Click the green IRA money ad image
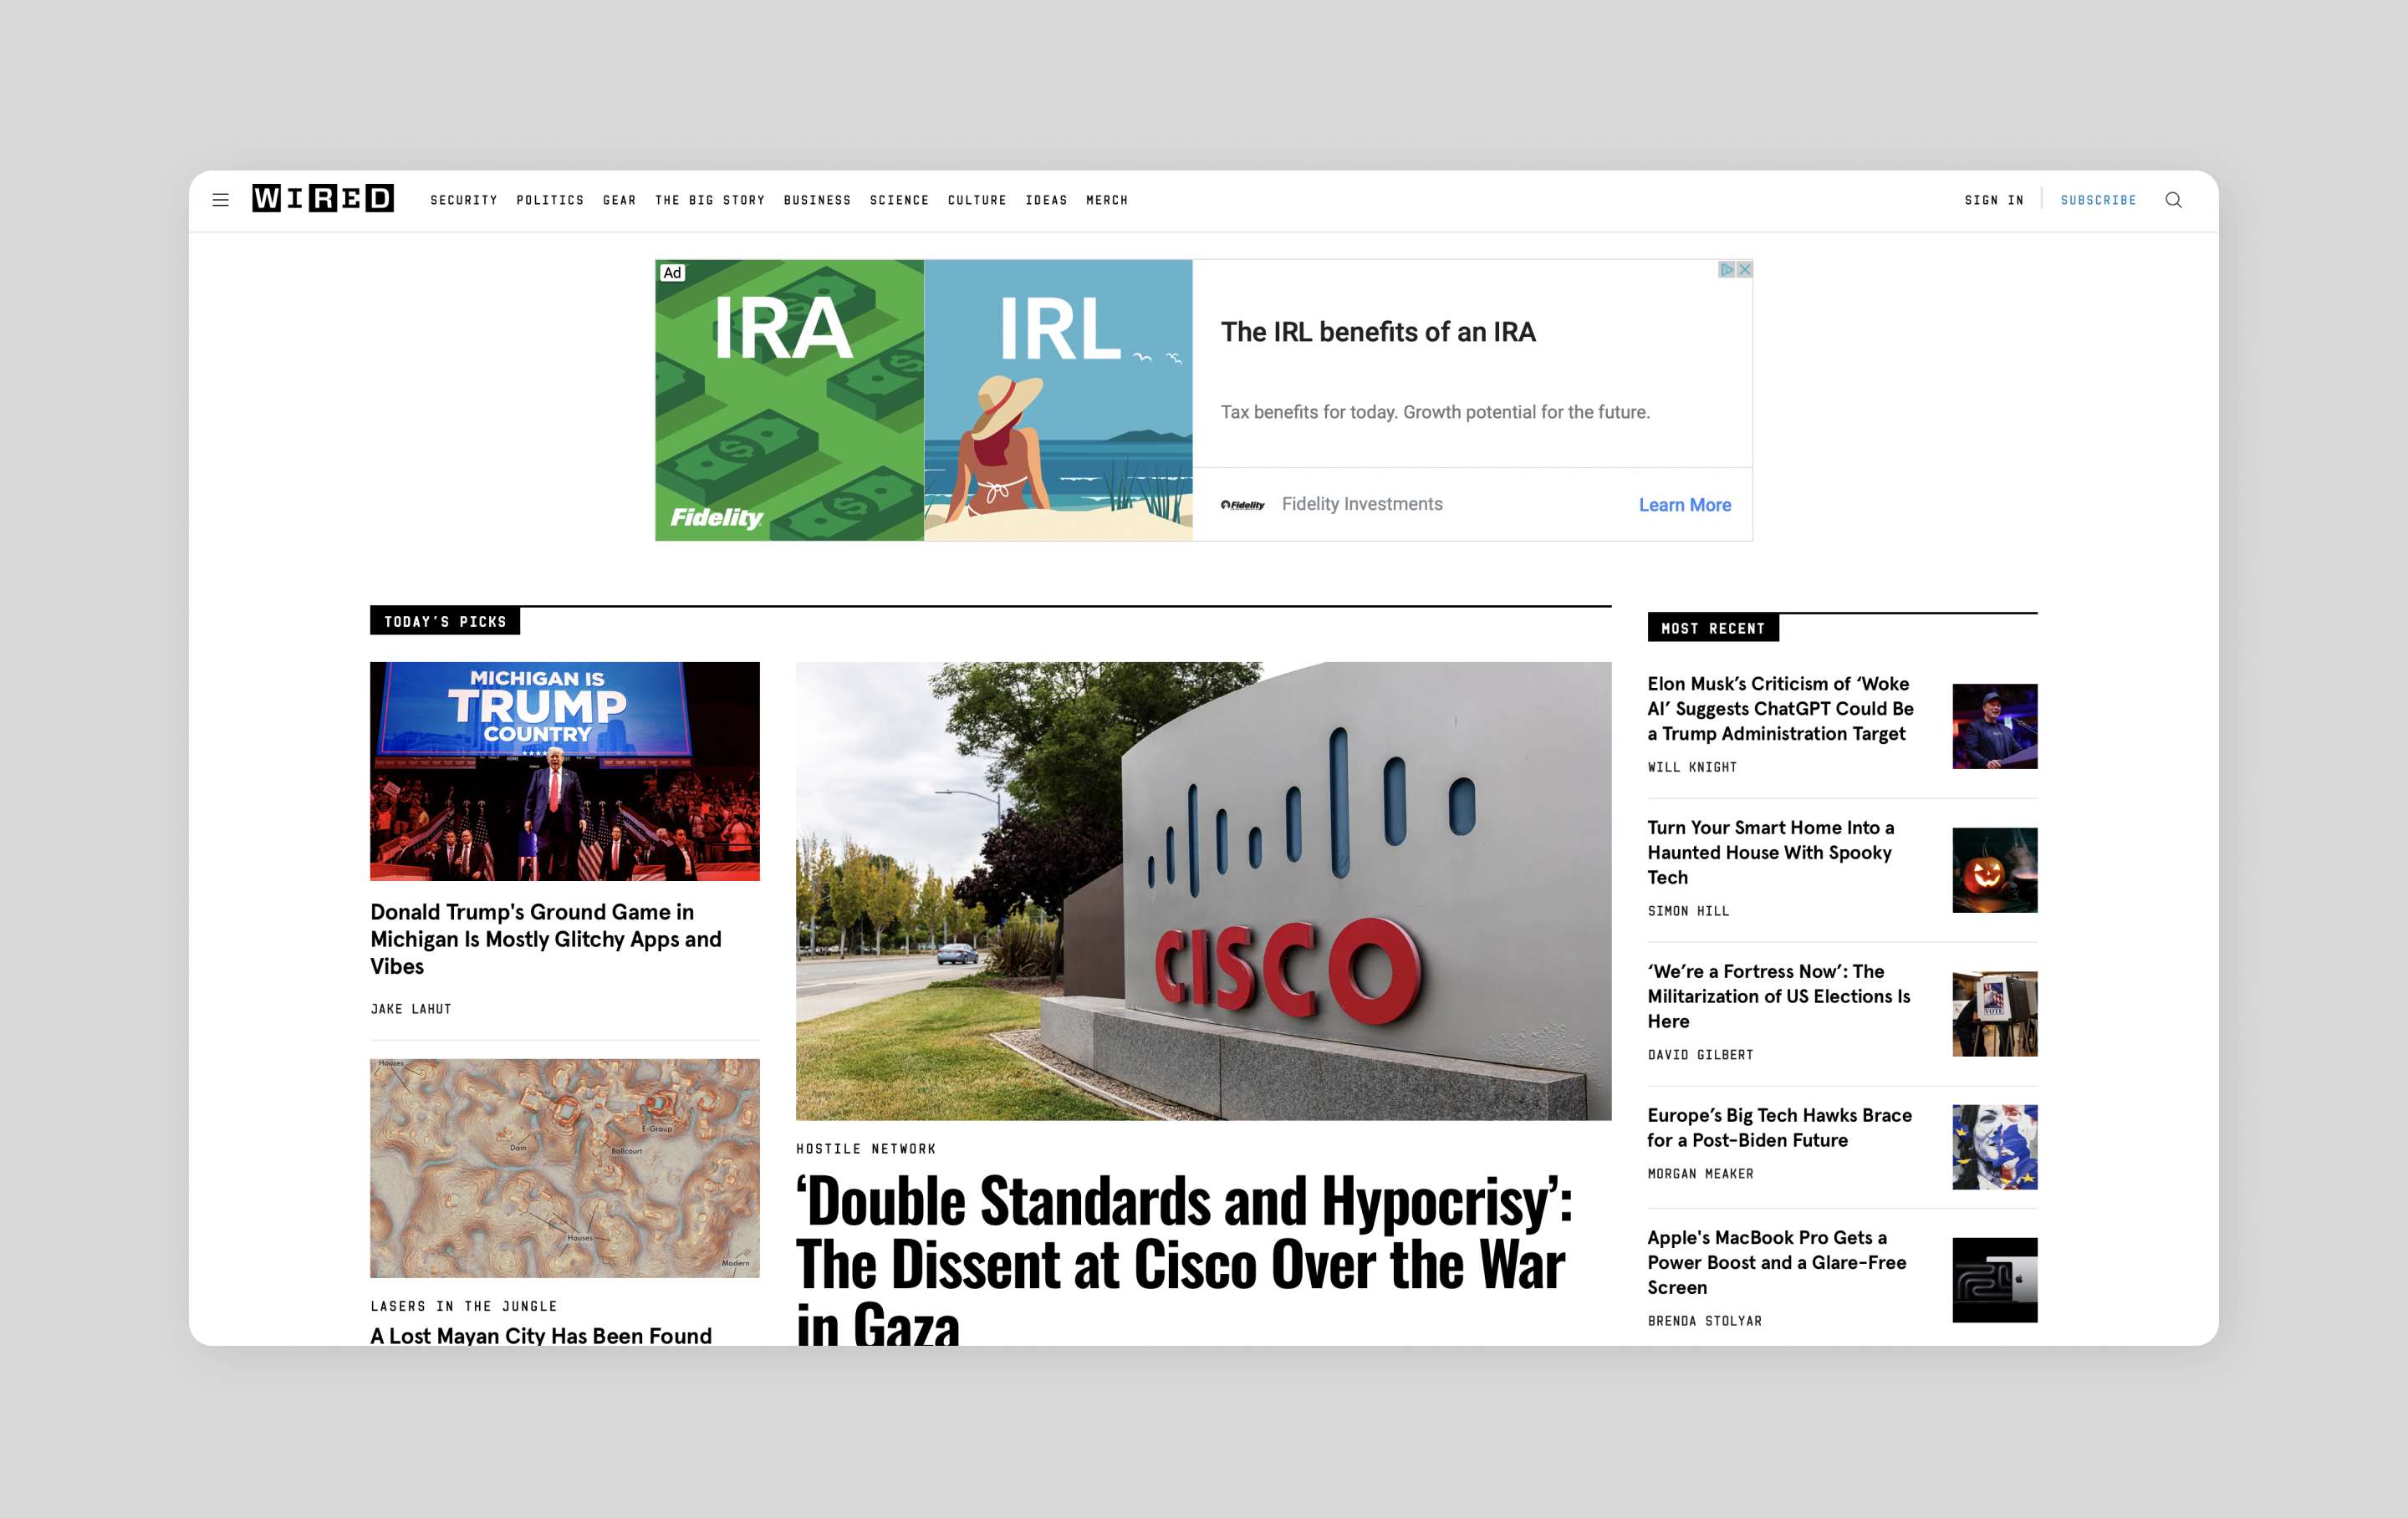 point(789,400)
